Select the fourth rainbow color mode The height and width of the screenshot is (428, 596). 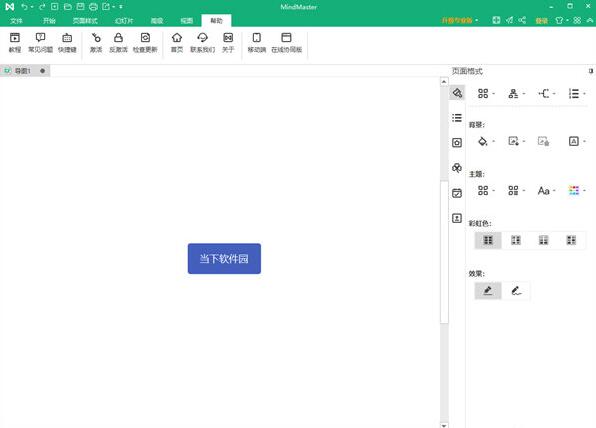pyautogui.click(x=571, y=240)
